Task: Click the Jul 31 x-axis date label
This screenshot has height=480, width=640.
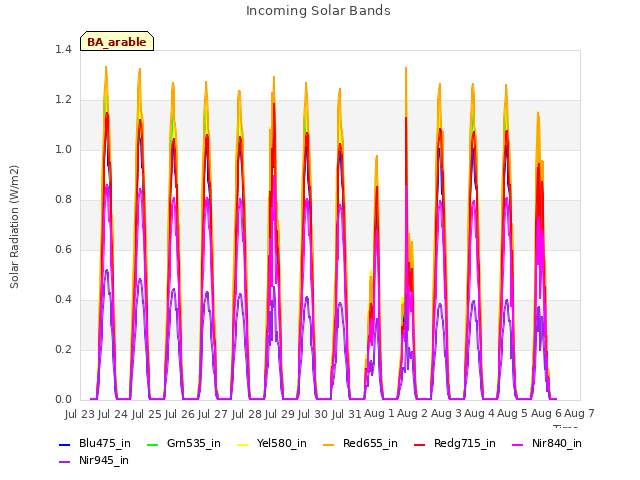Action: [x=347, y=414]
